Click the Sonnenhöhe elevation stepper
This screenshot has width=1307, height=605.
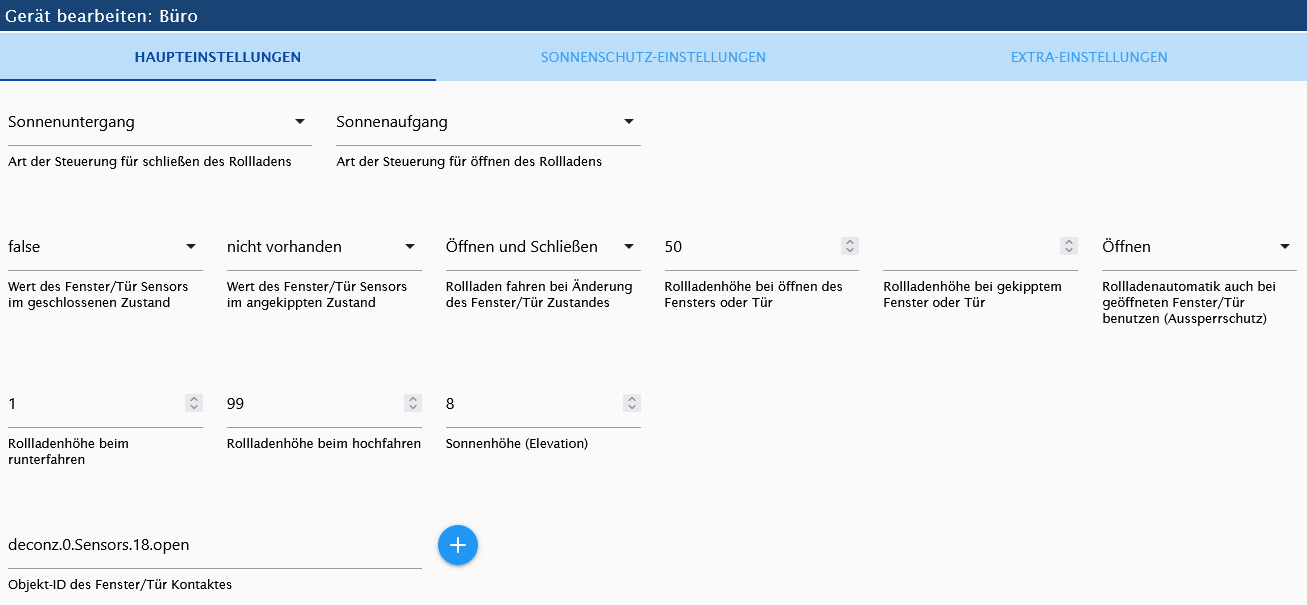[632, 403]
